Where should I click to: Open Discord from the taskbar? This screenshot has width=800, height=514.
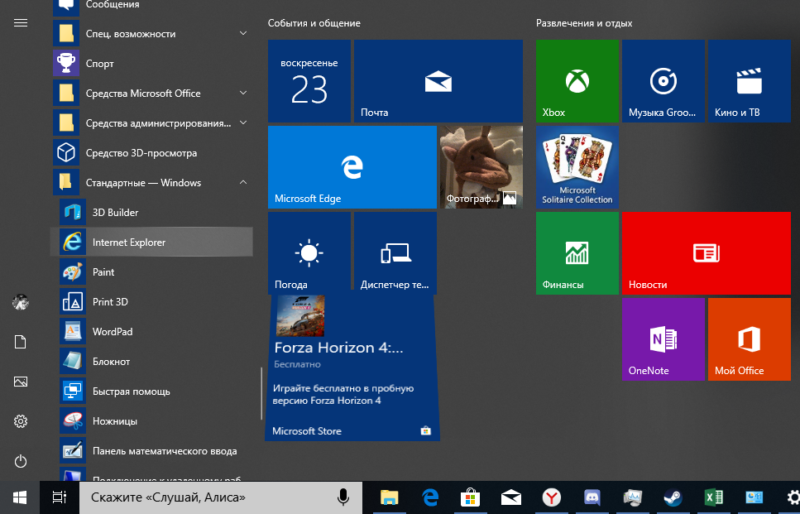pos(592,497)
